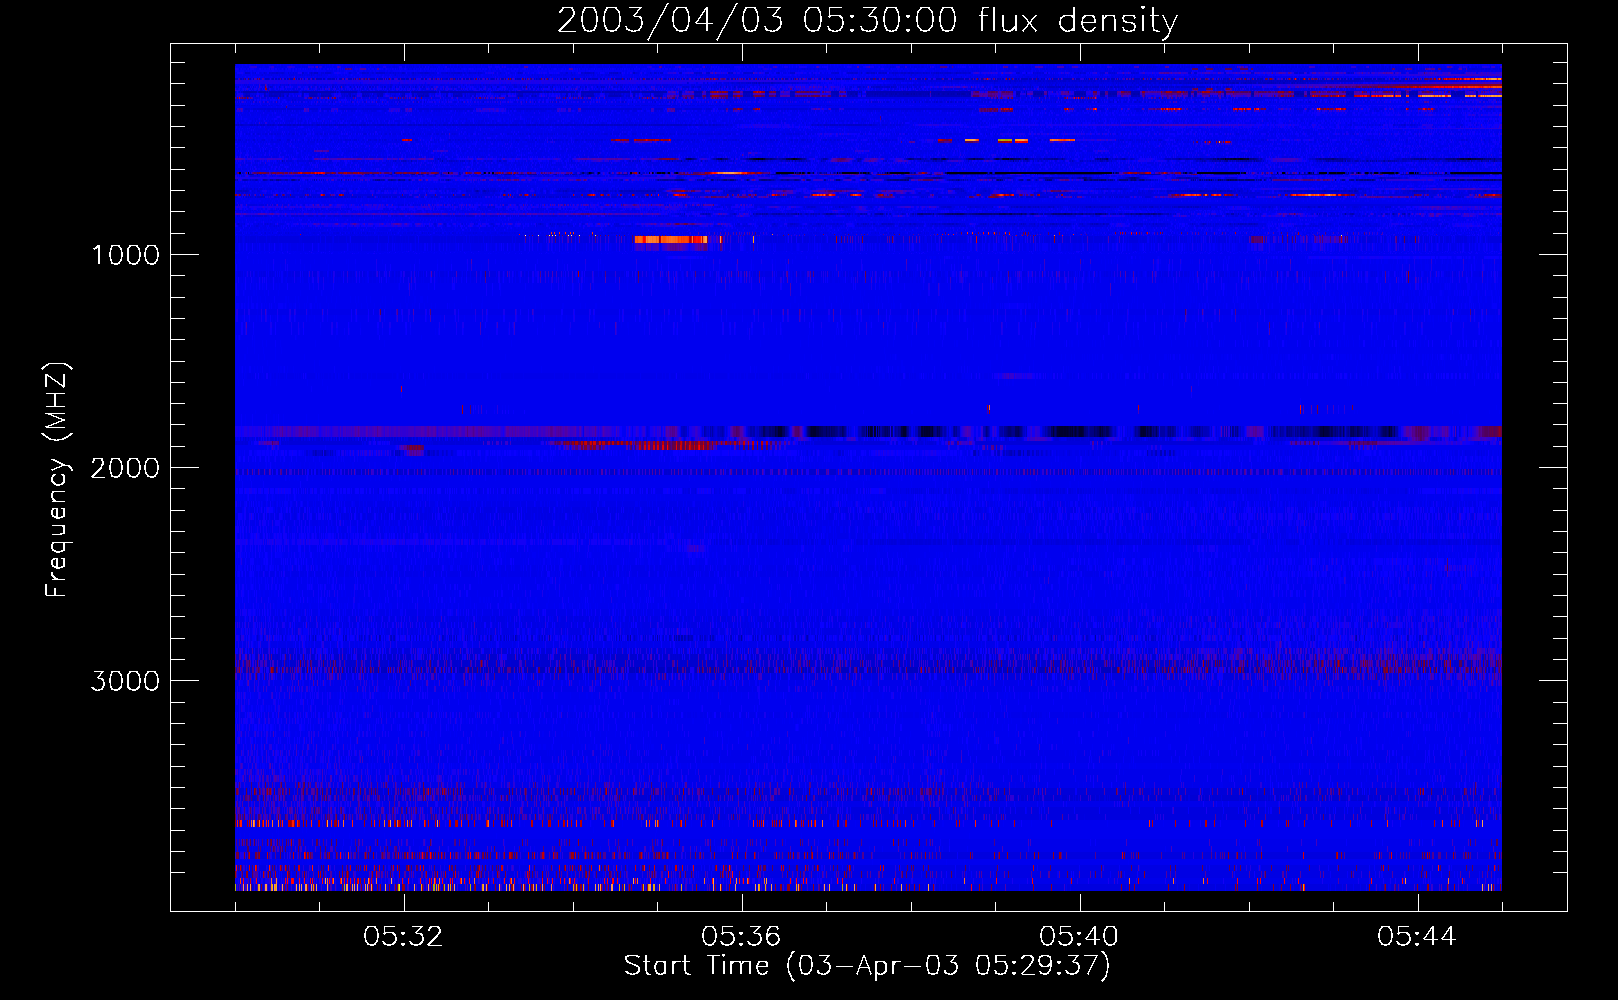Click the bright orange burst just above 1000 MHz
The image size is (1618, 1000).
671,240
